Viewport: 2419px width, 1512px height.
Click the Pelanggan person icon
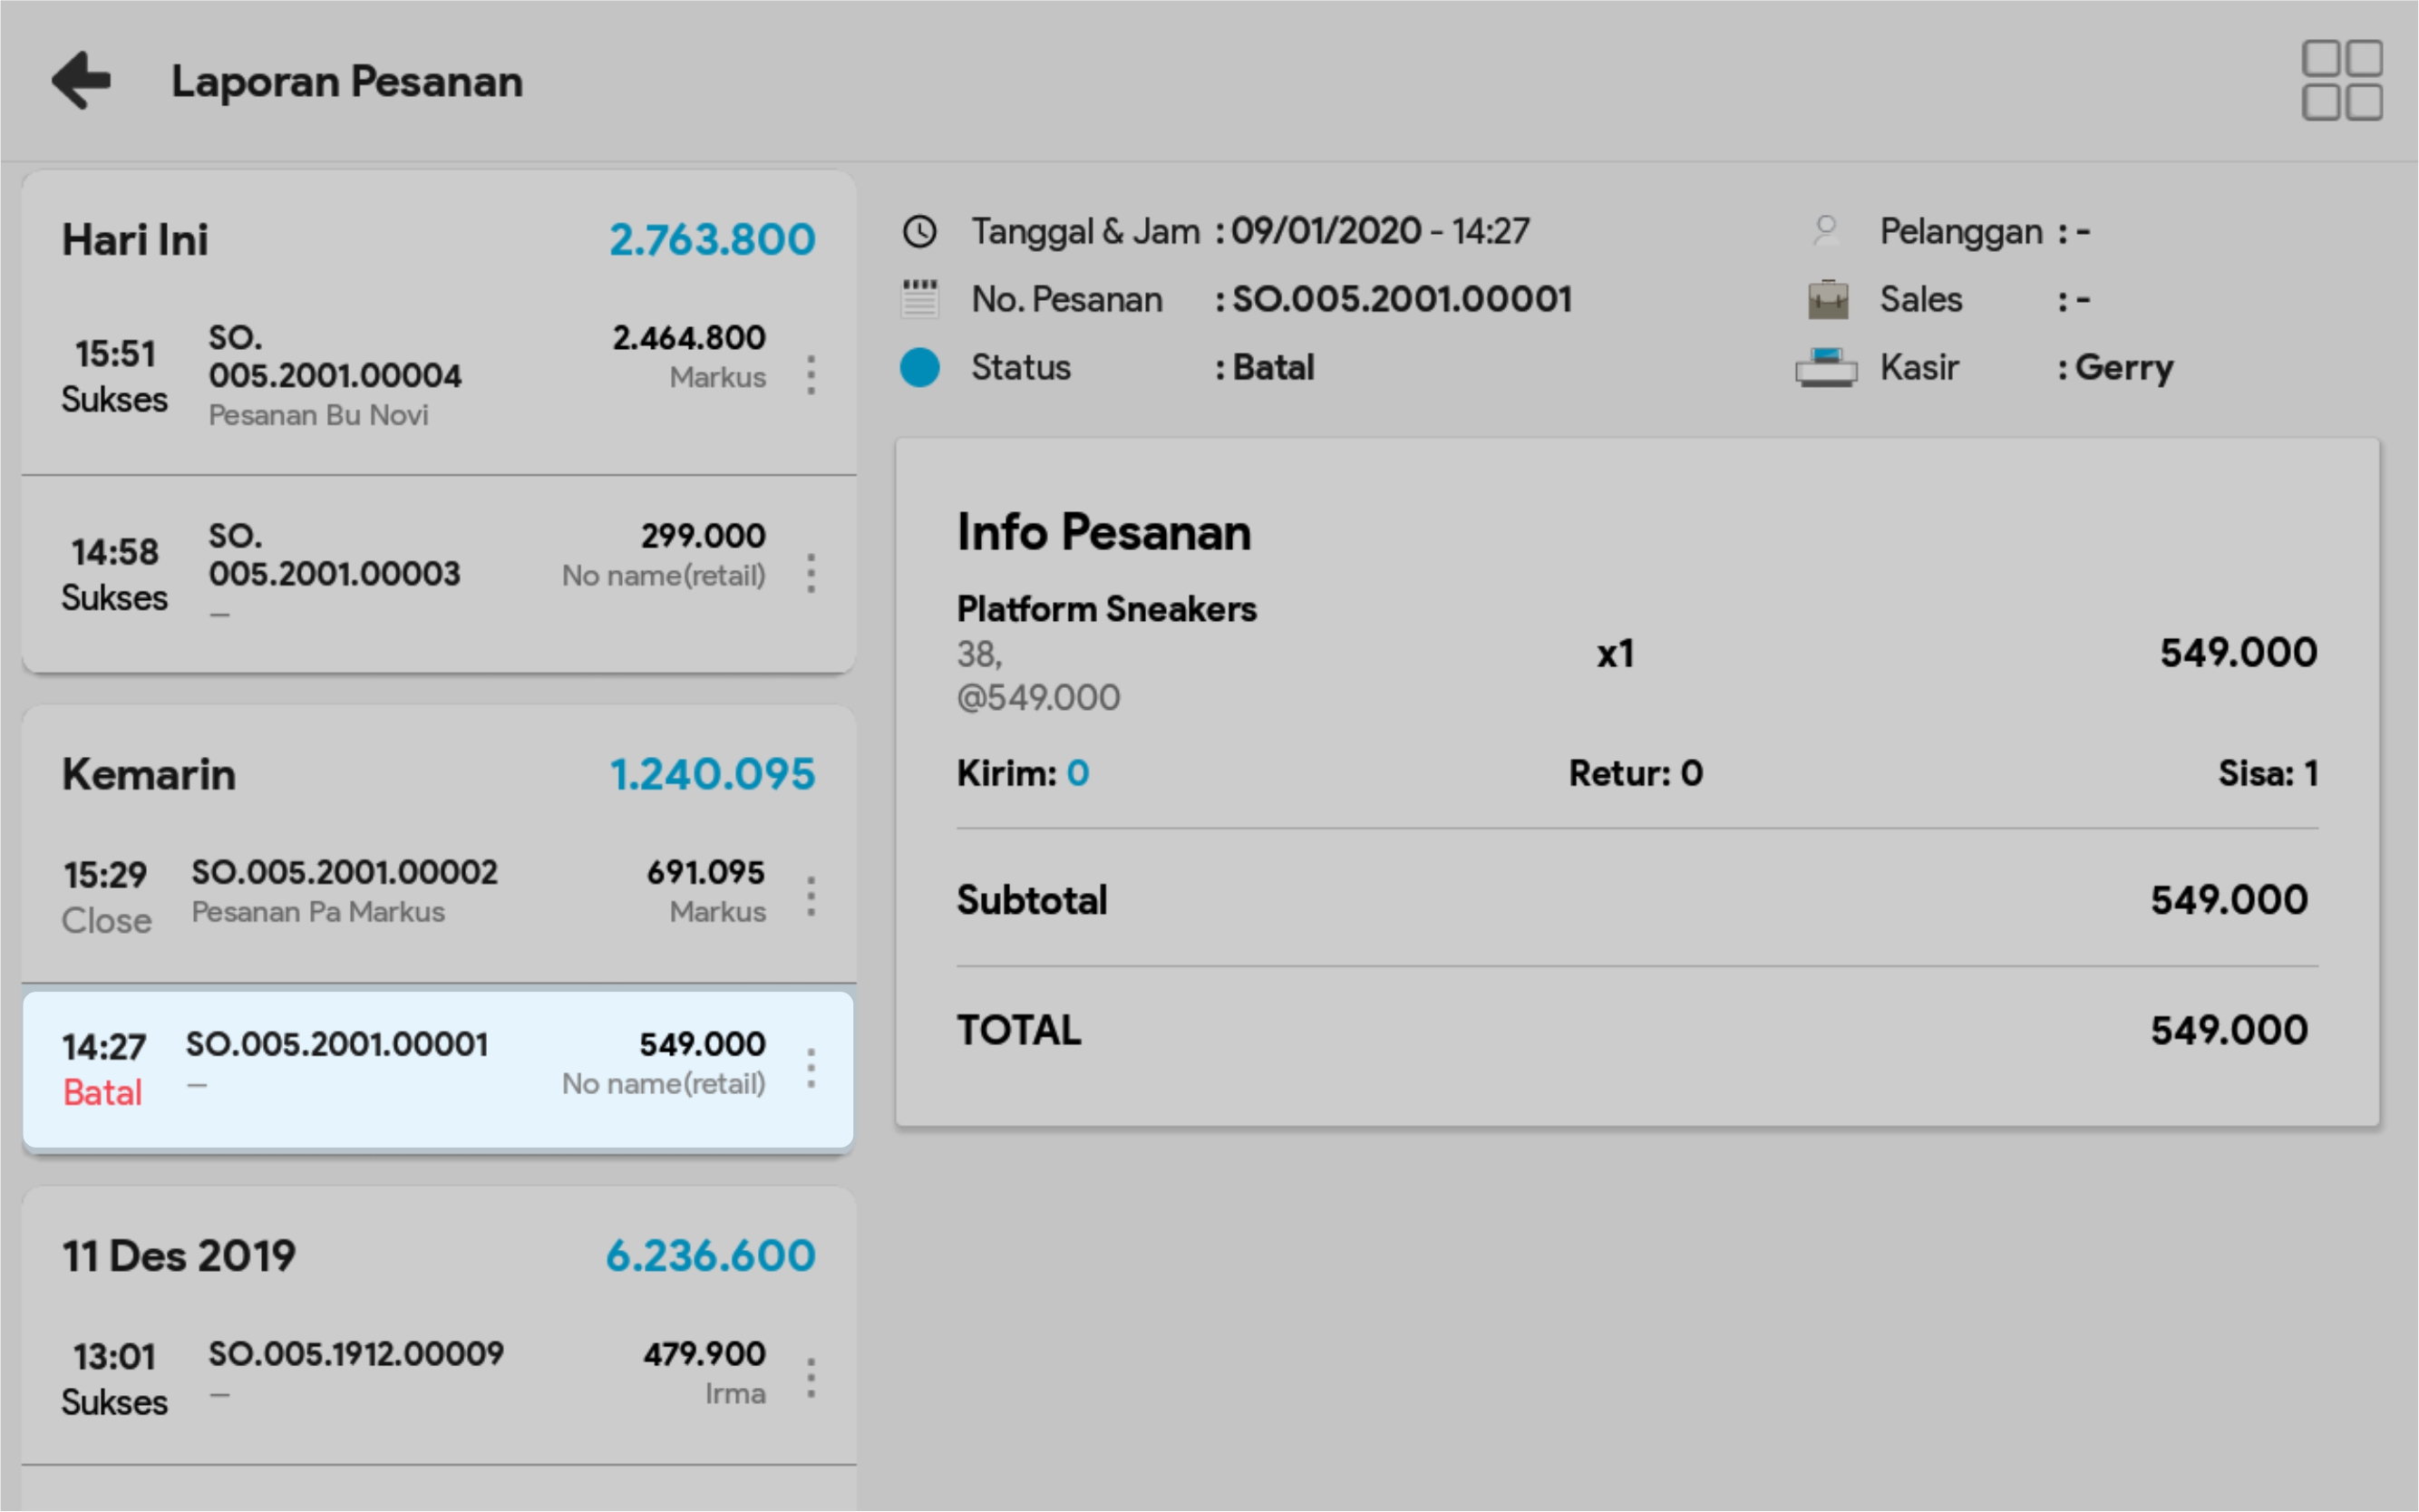pos(1826,231)
